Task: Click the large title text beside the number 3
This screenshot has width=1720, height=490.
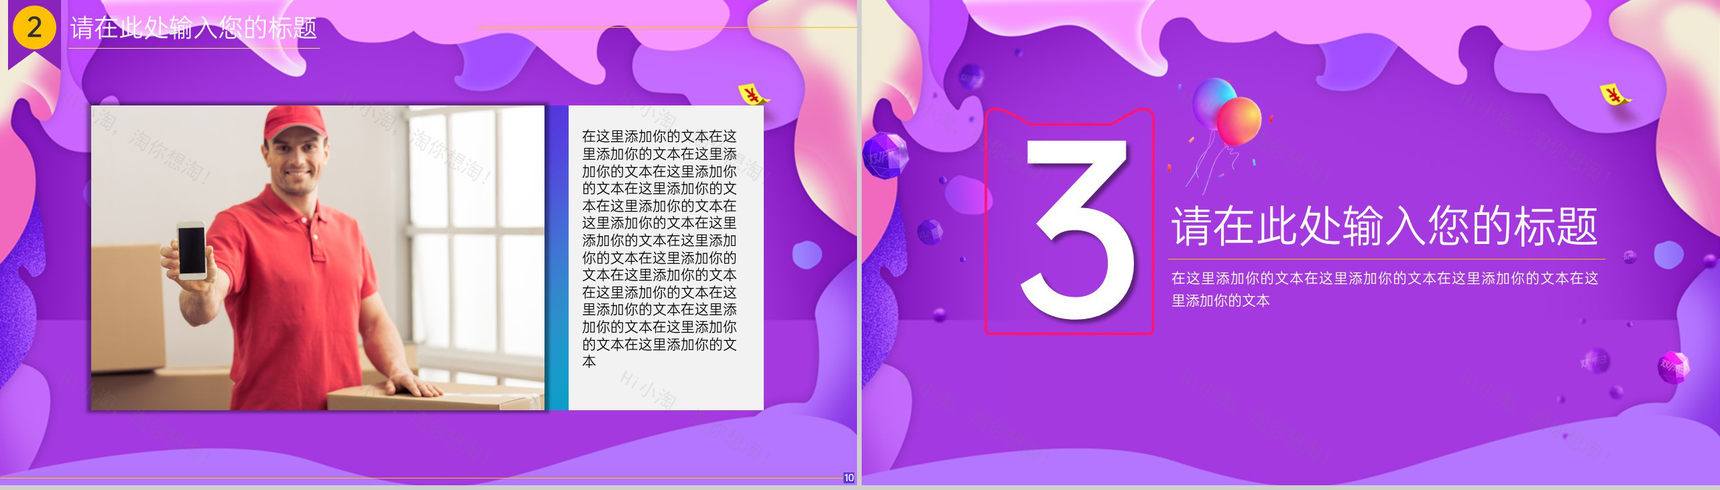Action: [1384, 226]
